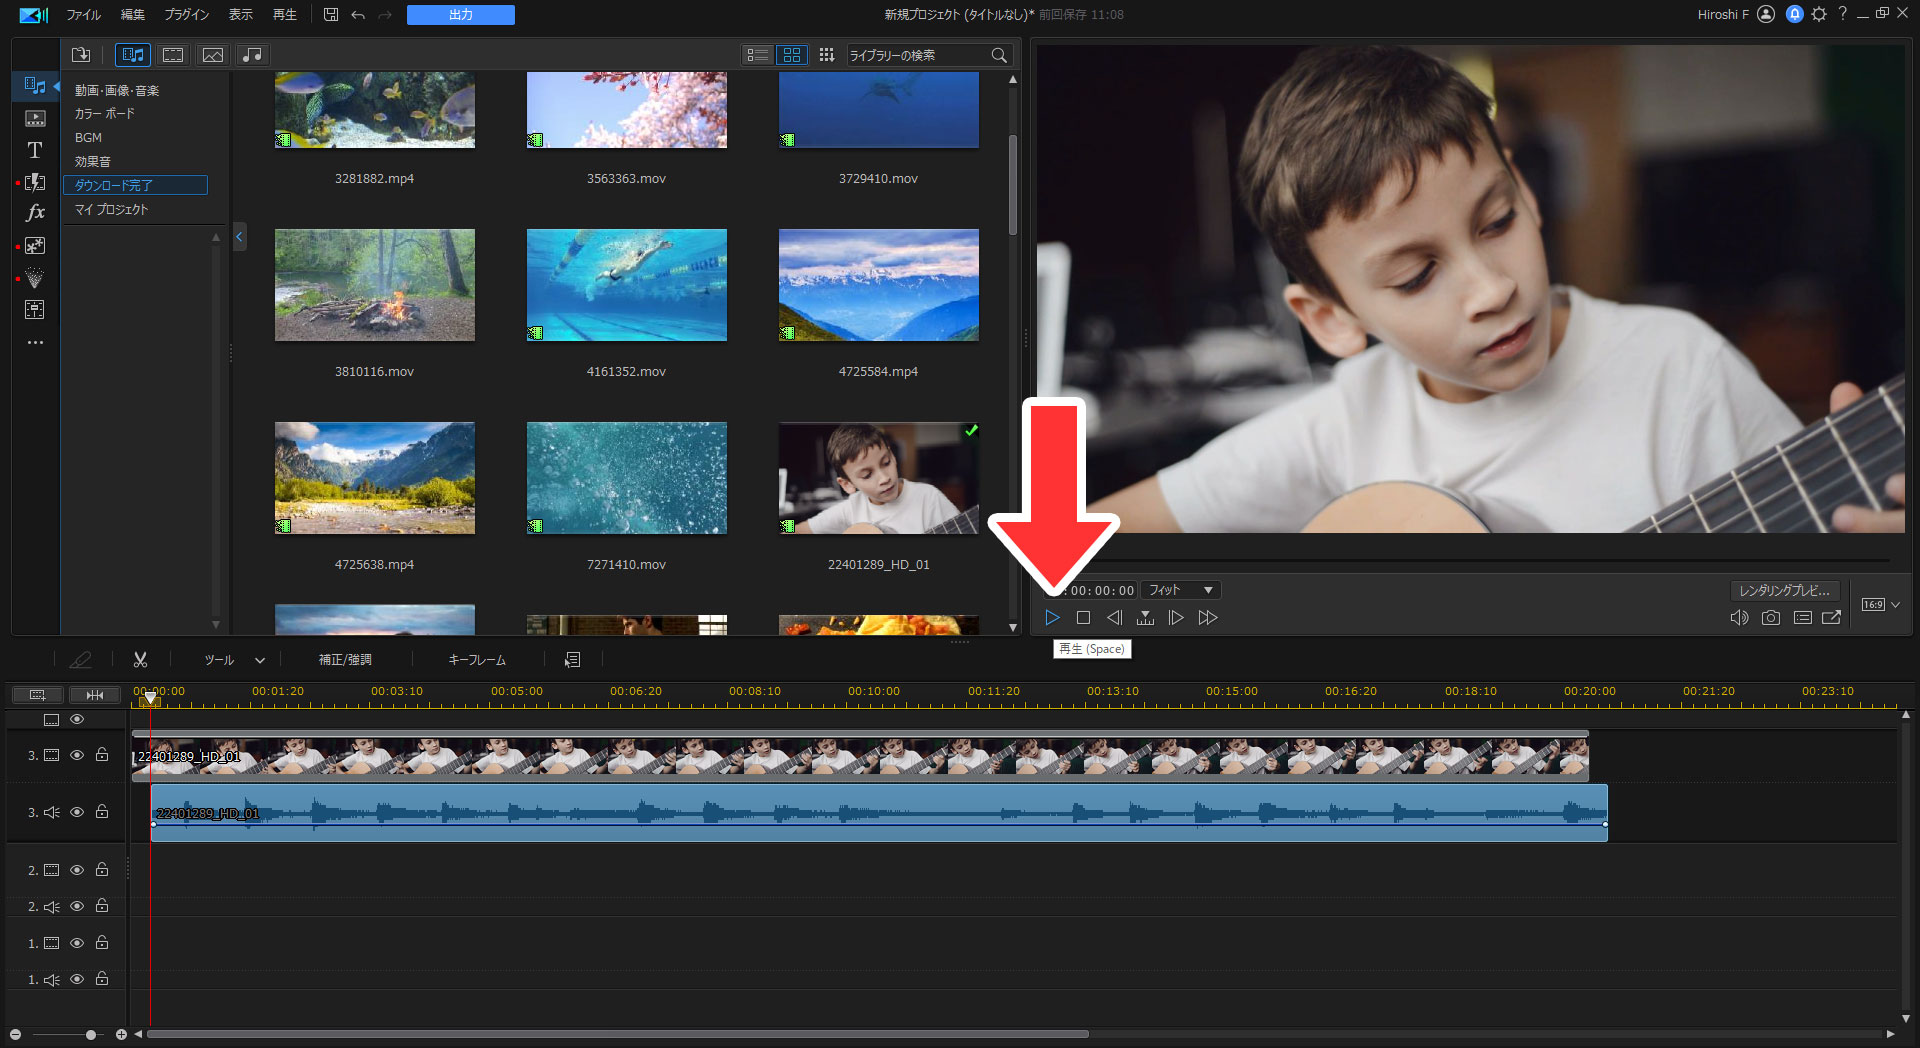Expand more rooms via the ellipsis icon

(x=35, y=342)
